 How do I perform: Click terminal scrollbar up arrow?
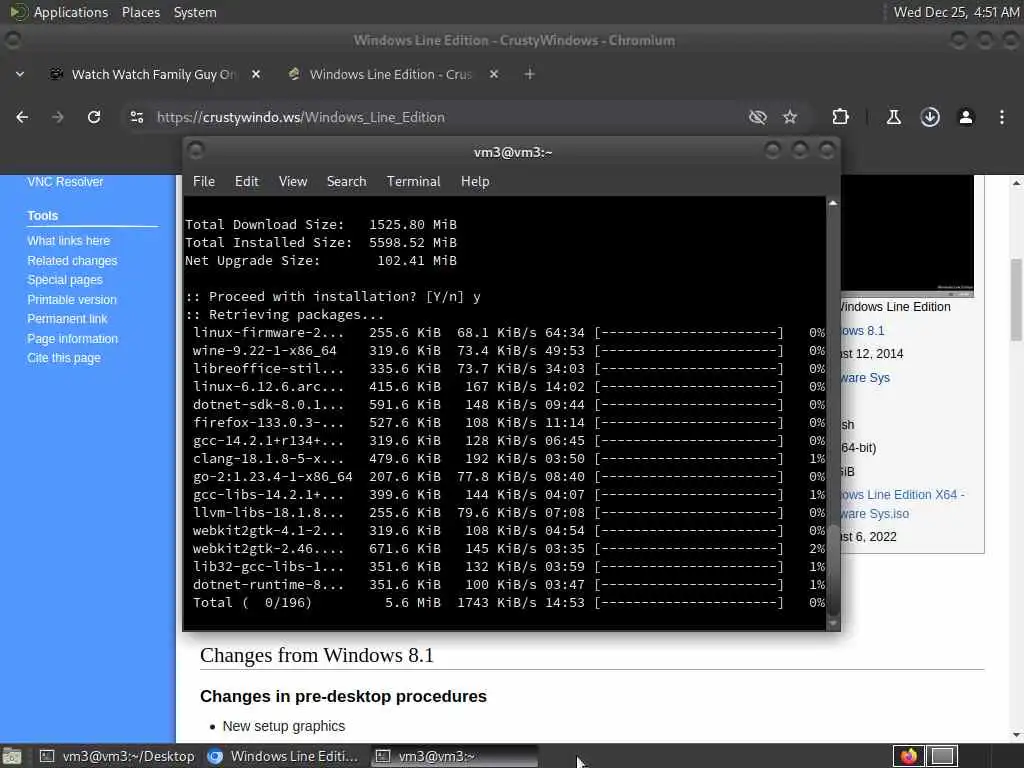833,203
